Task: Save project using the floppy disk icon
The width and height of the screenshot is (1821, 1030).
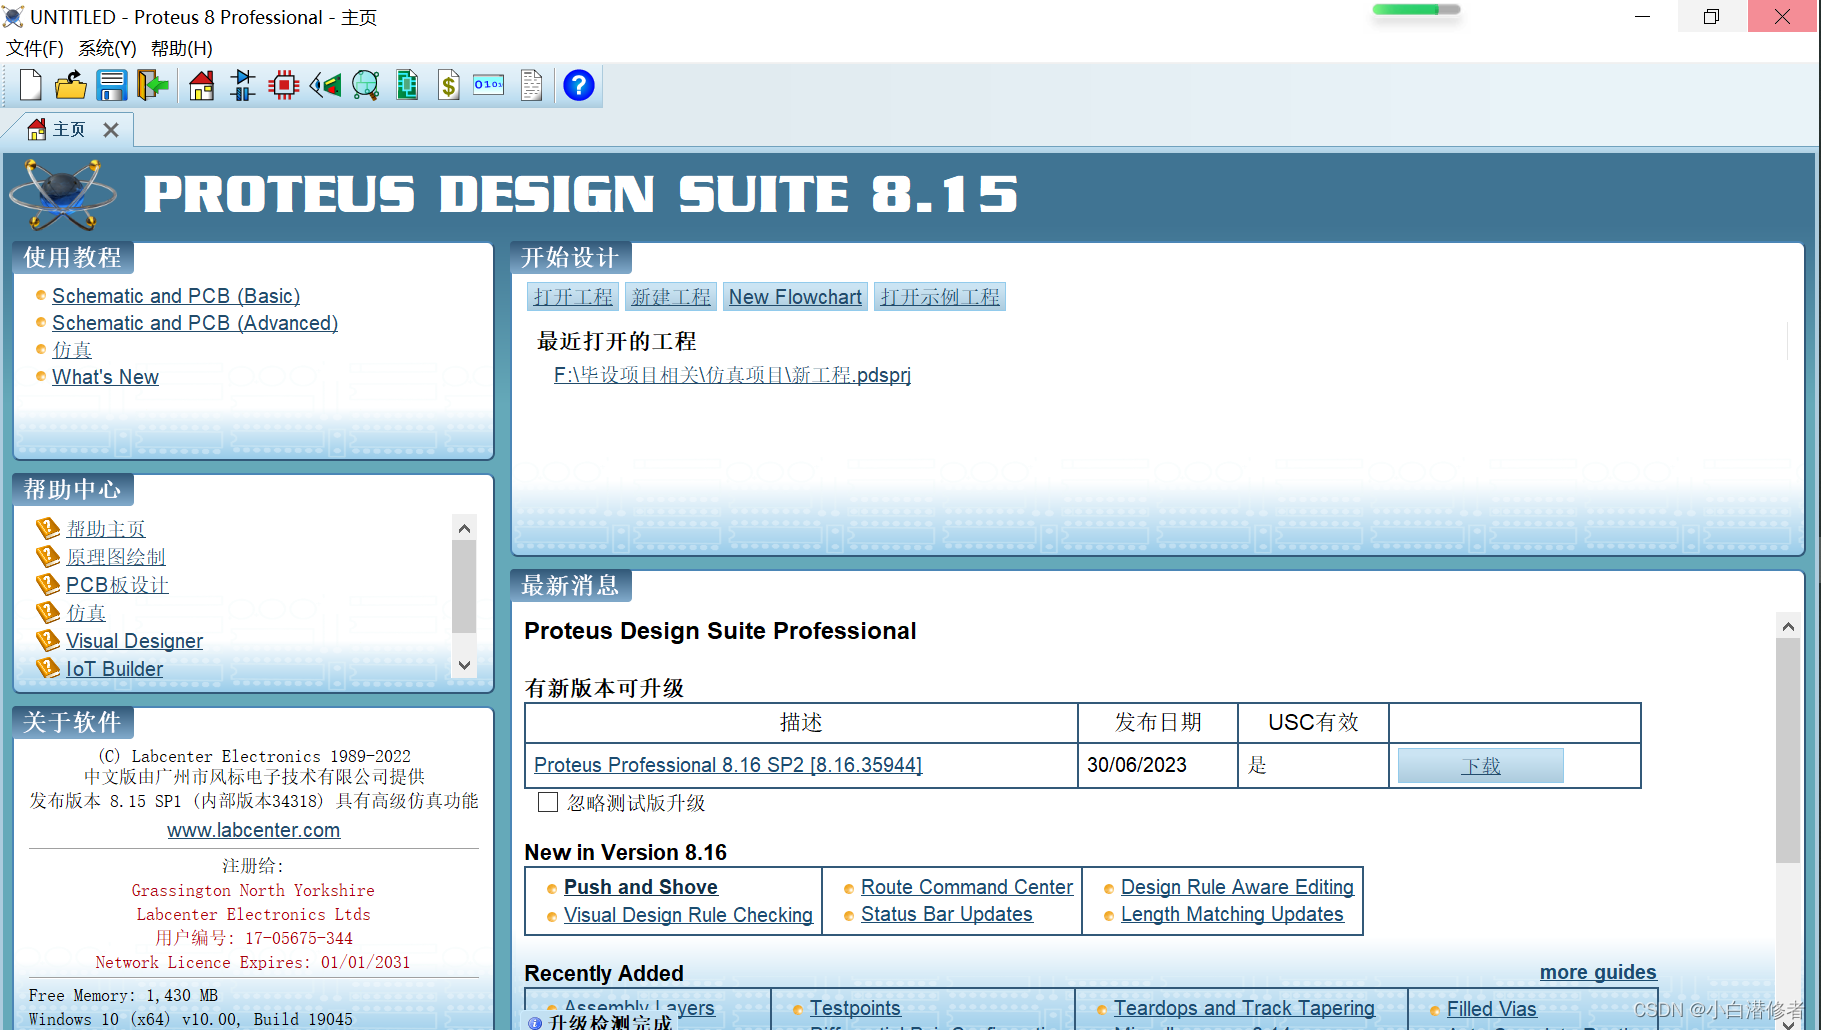Action: pyautogui.click(x=112, y=86)
